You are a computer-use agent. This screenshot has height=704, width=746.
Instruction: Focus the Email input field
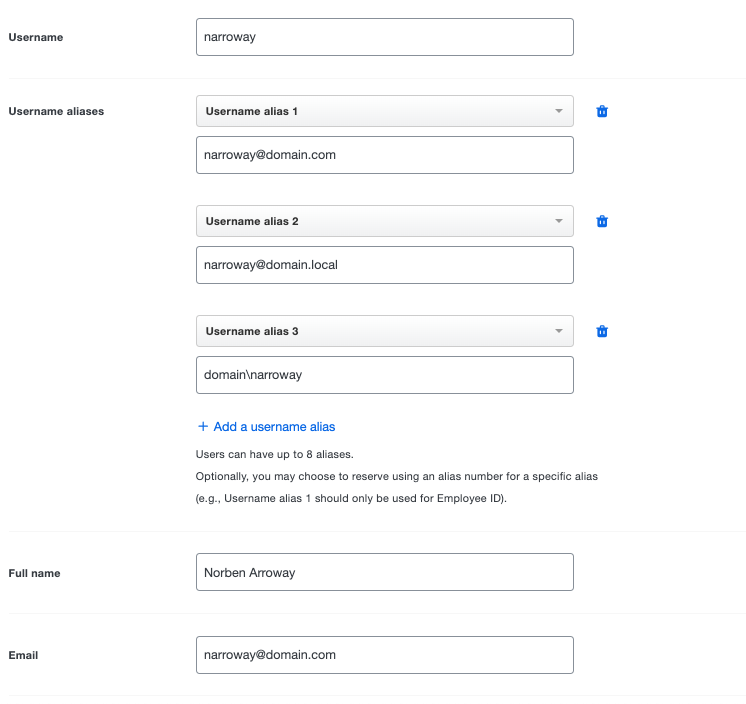tap(385, 655)
